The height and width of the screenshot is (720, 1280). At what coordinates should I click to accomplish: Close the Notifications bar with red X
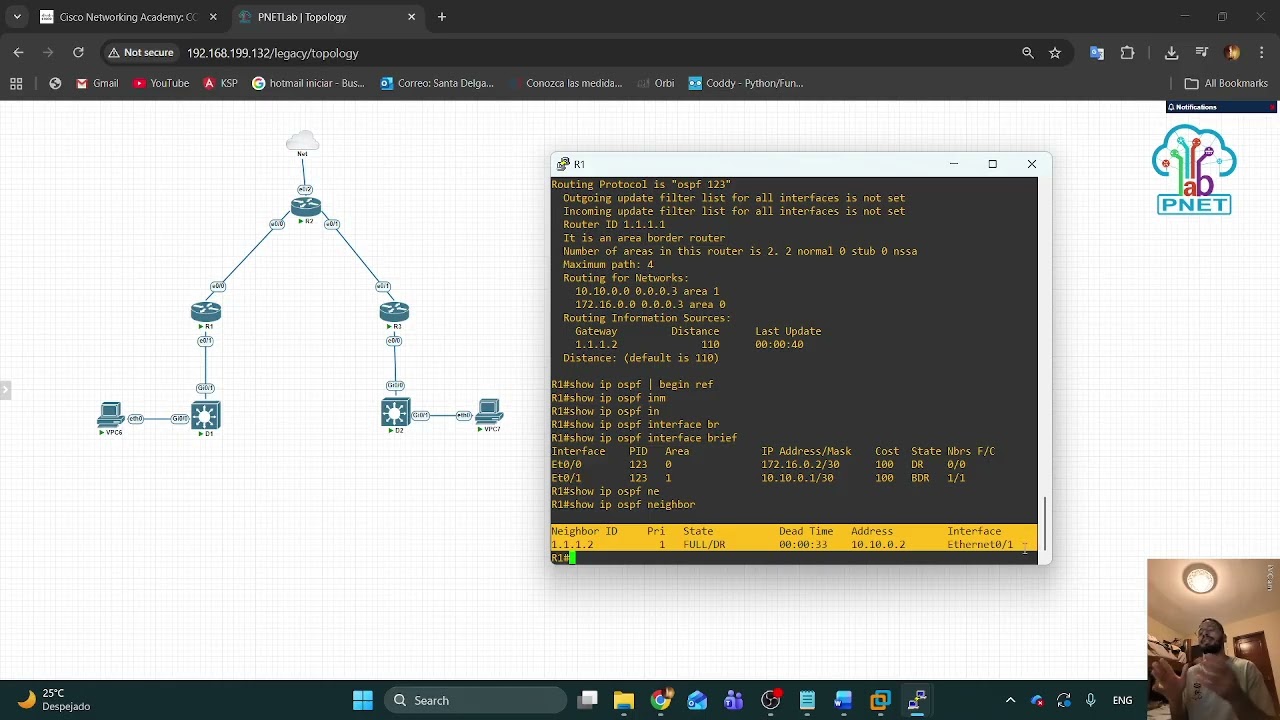pos(1272,107)
